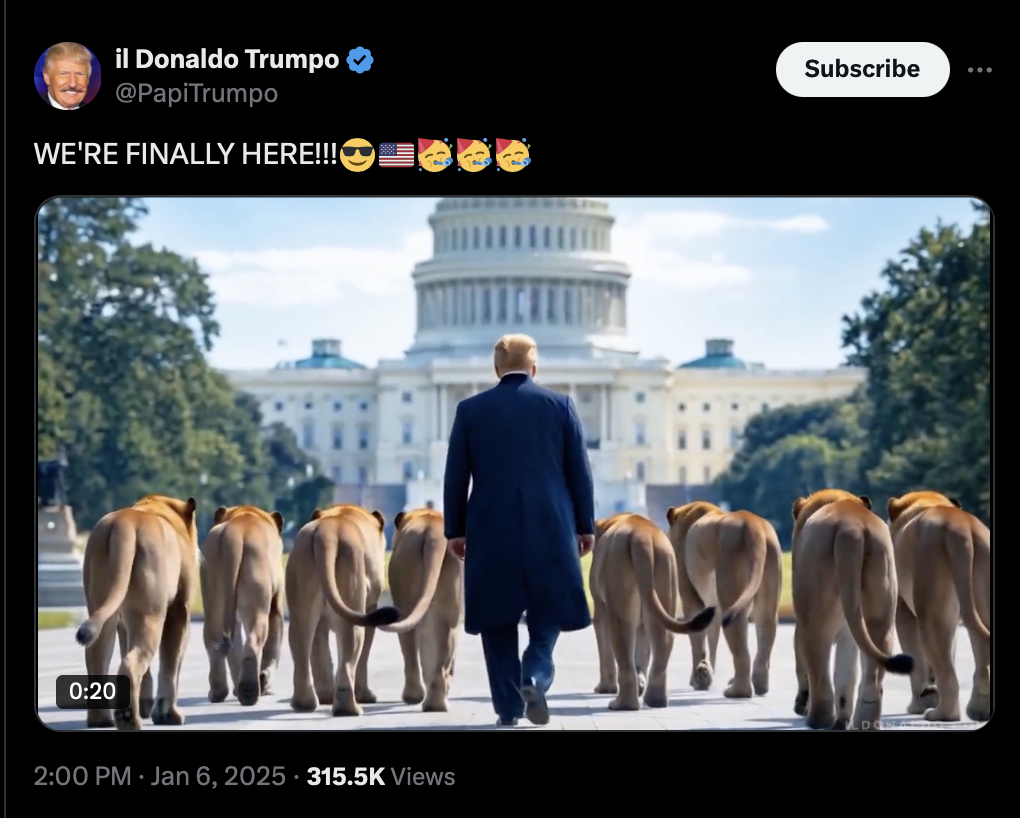Click the last party face emoji

tap(513, 155)
